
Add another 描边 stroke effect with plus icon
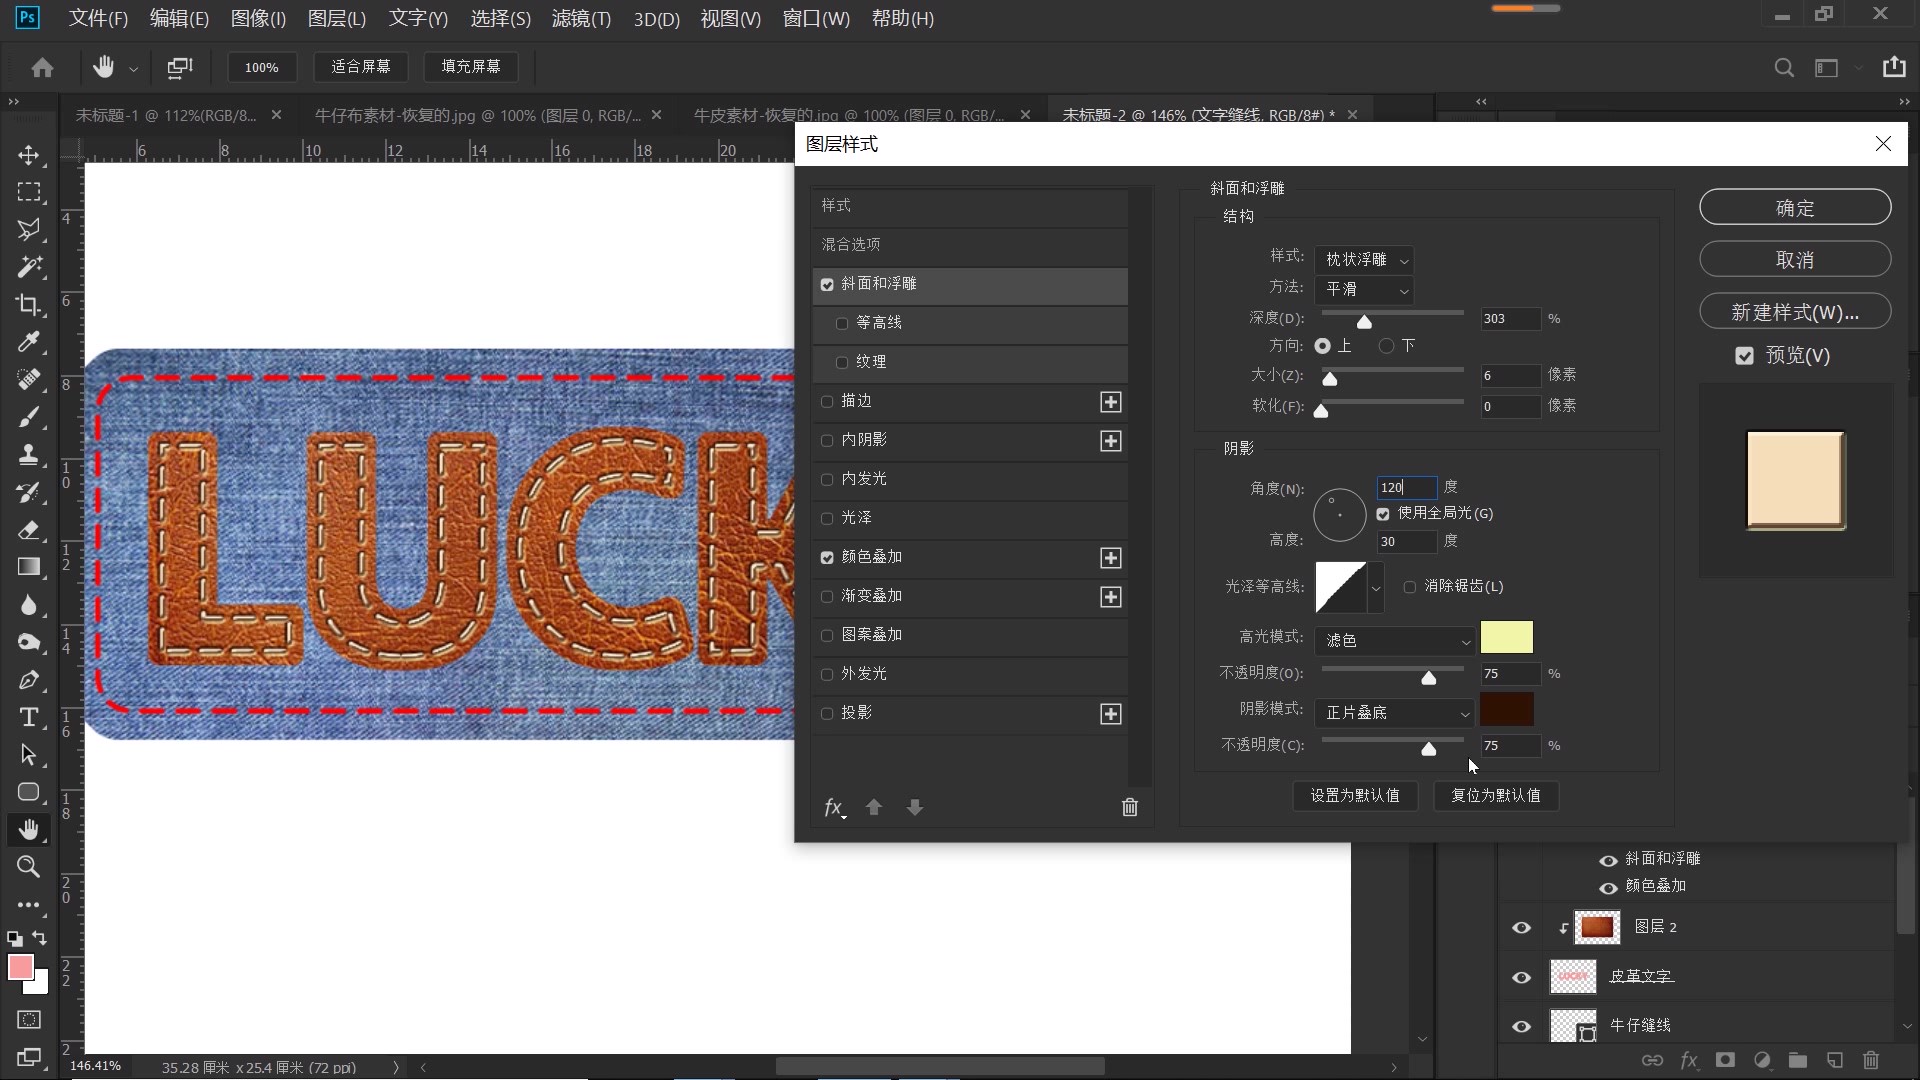pyautogui.click(x=1110, y=402)
